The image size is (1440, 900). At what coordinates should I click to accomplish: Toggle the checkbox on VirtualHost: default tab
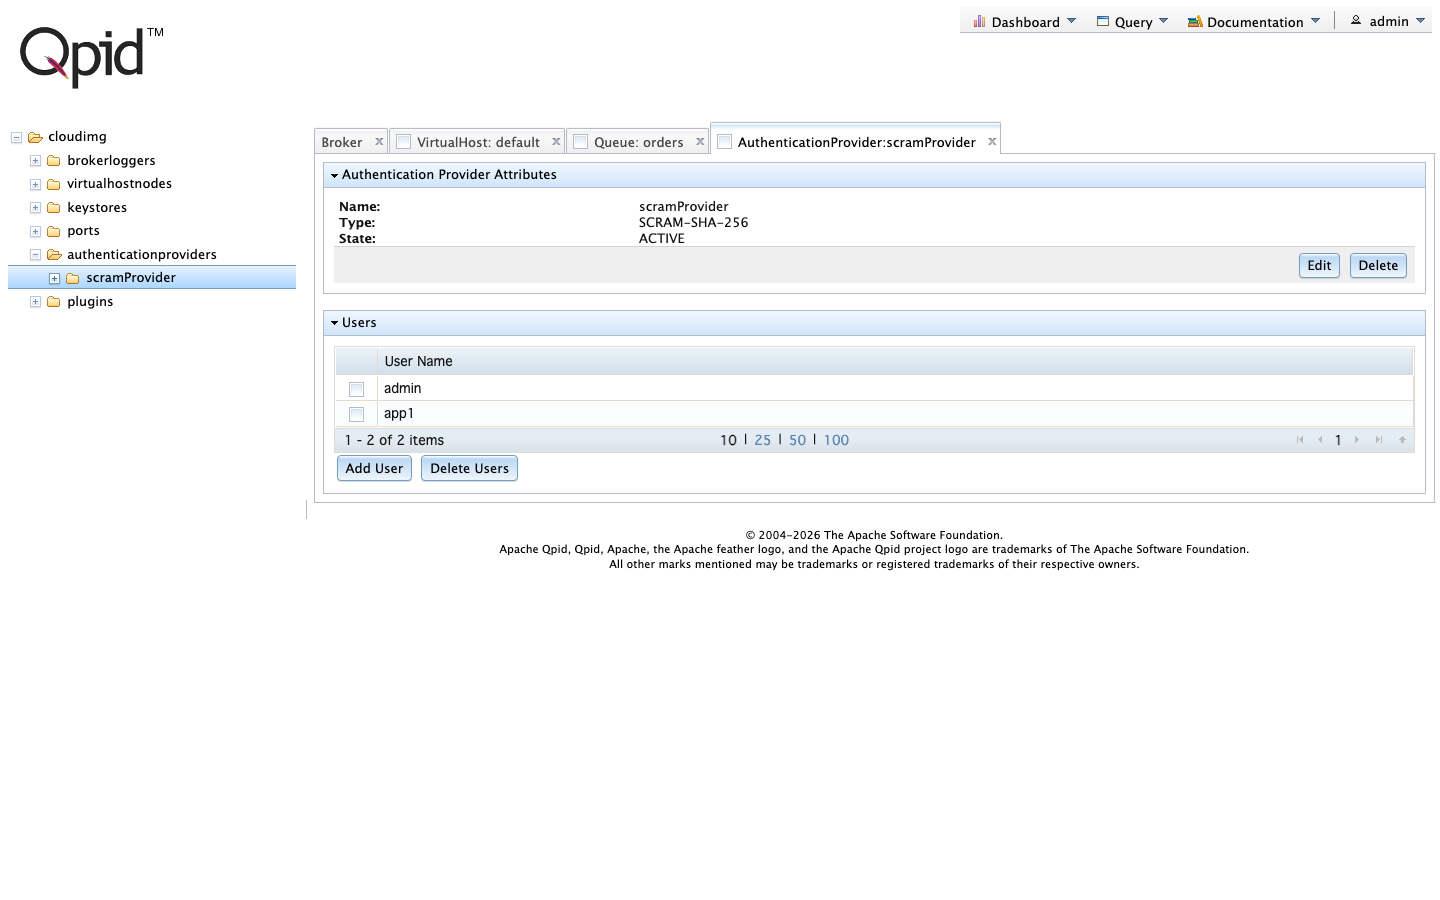click(x=404, y=142)
